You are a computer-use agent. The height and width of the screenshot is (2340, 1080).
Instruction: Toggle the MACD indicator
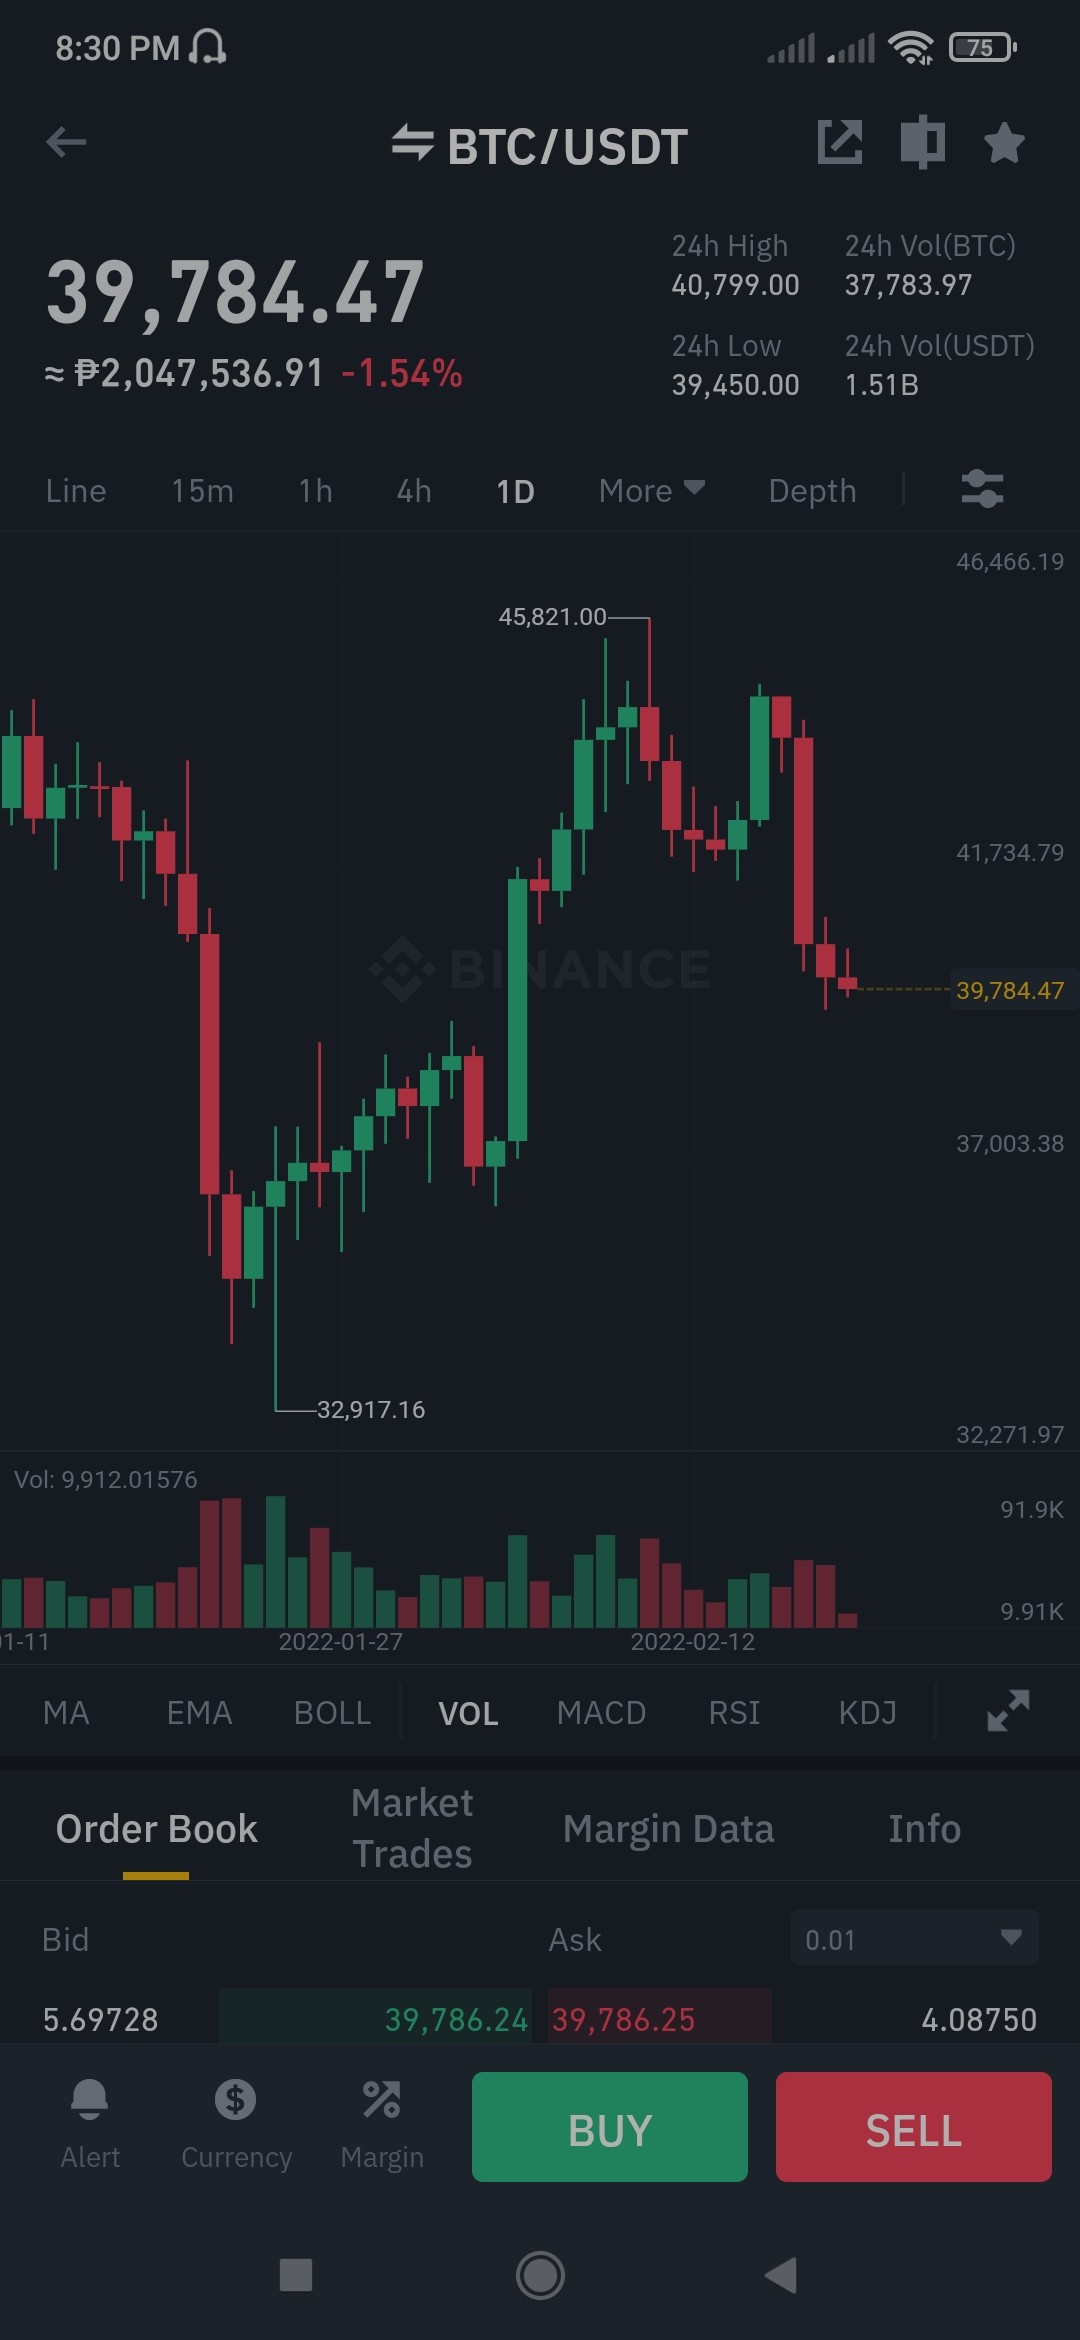click(x=601, y=1713)
